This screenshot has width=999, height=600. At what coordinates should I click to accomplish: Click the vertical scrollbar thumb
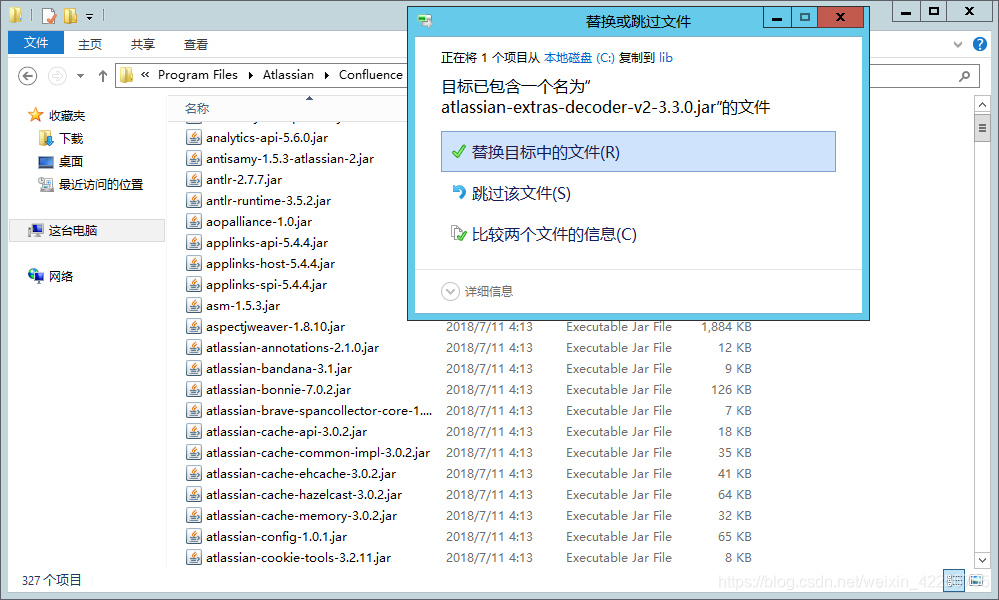[982, 127]
